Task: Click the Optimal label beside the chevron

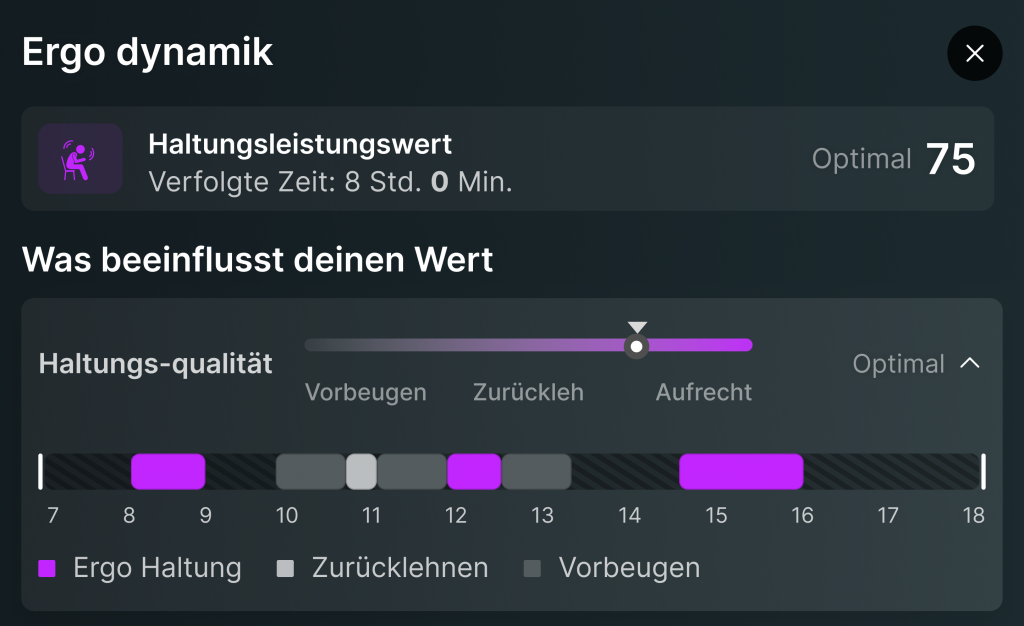Action: pyautogui.click(x=898, y=364)
